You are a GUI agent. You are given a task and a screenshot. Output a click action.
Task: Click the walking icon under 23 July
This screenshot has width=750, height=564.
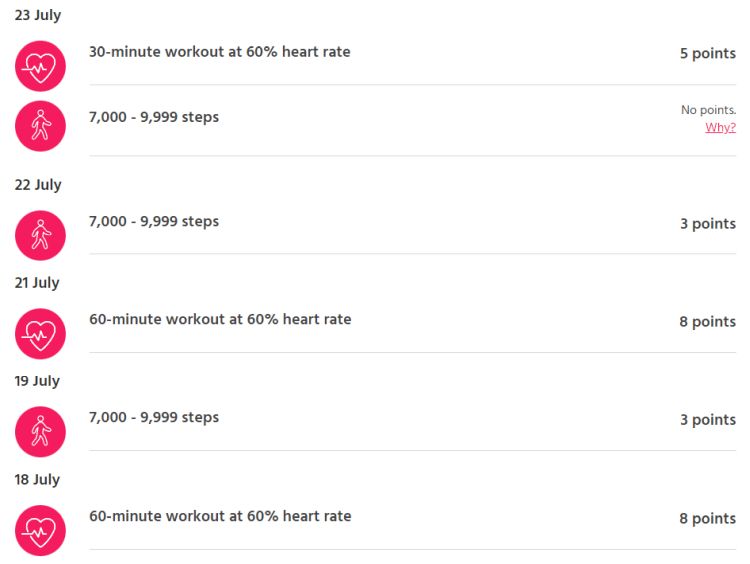coord(40,126)
